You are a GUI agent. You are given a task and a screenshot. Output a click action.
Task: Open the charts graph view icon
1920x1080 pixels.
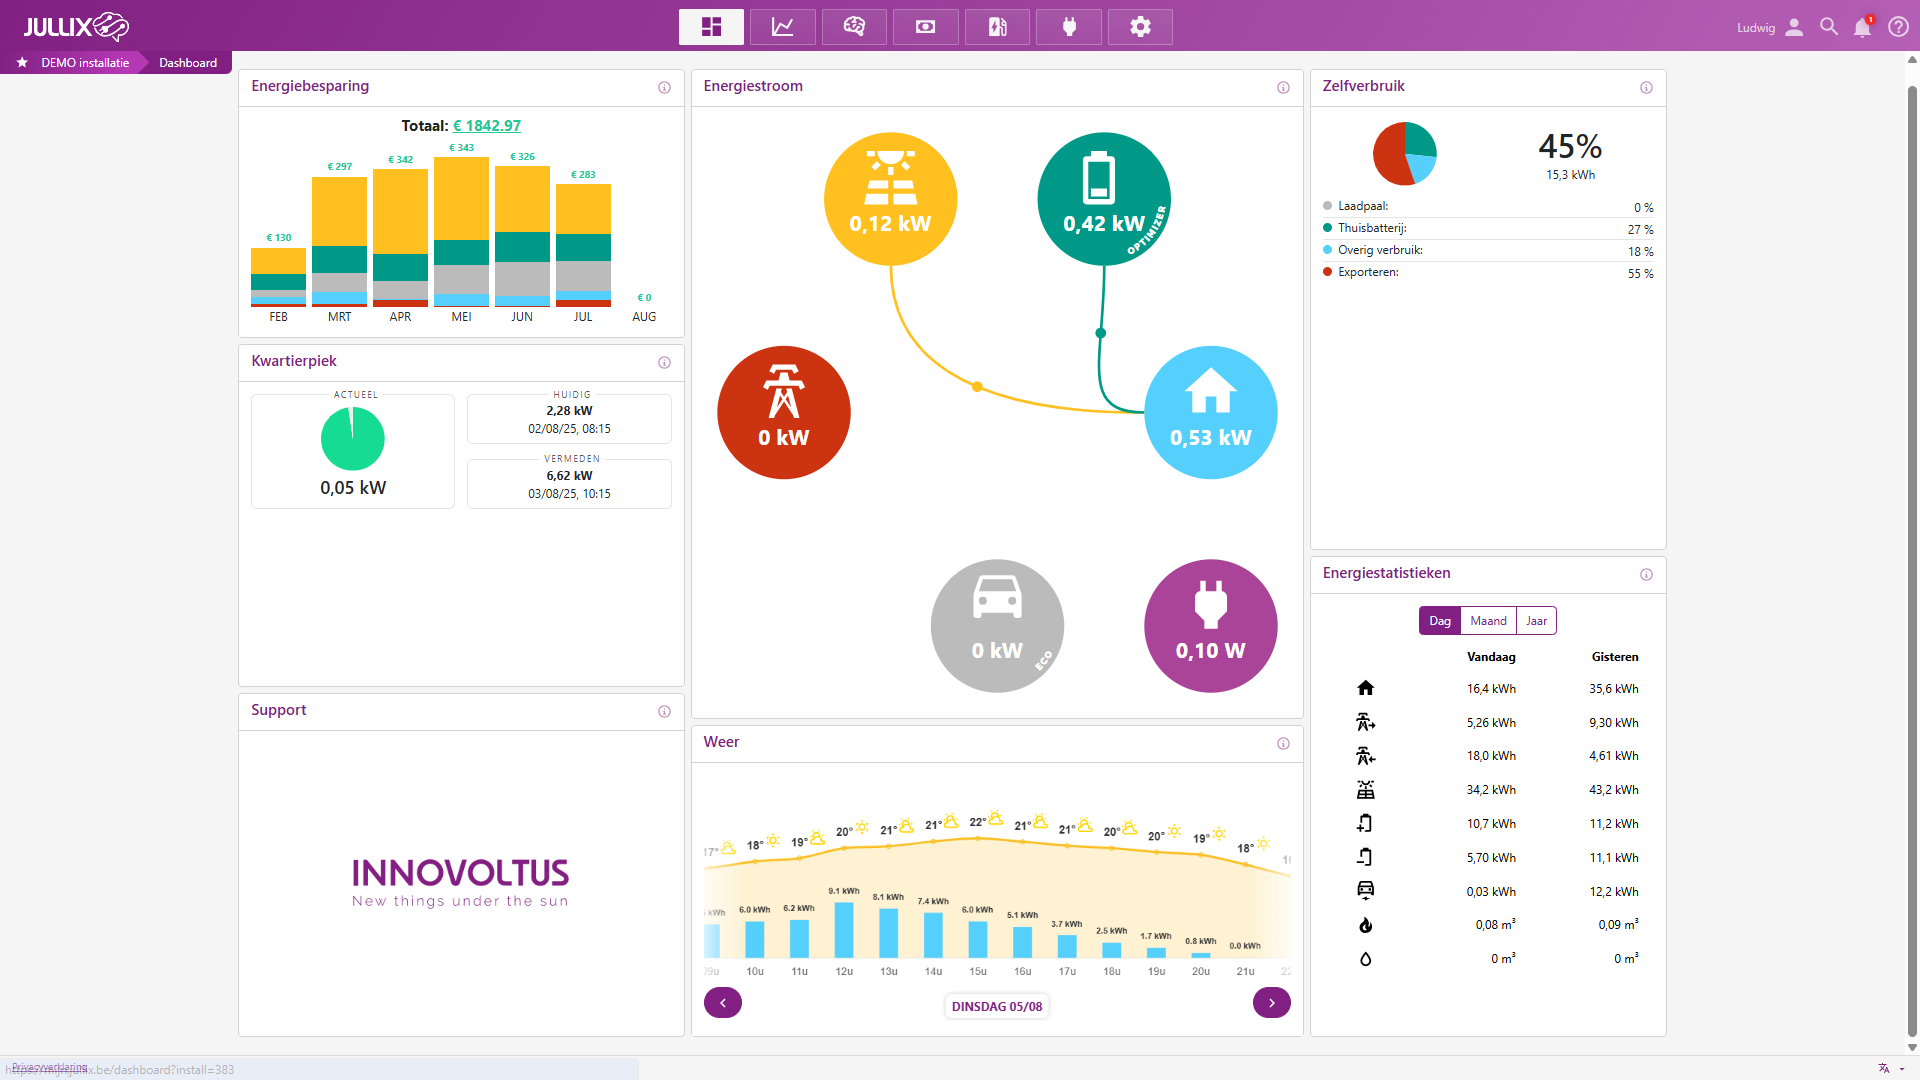coord(782,27)
